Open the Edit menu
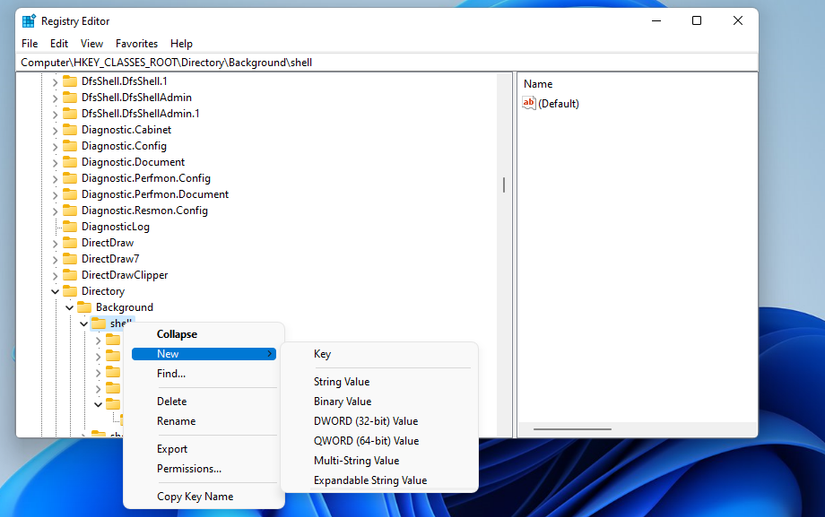 pyautogui.click(x=59, y=44)
